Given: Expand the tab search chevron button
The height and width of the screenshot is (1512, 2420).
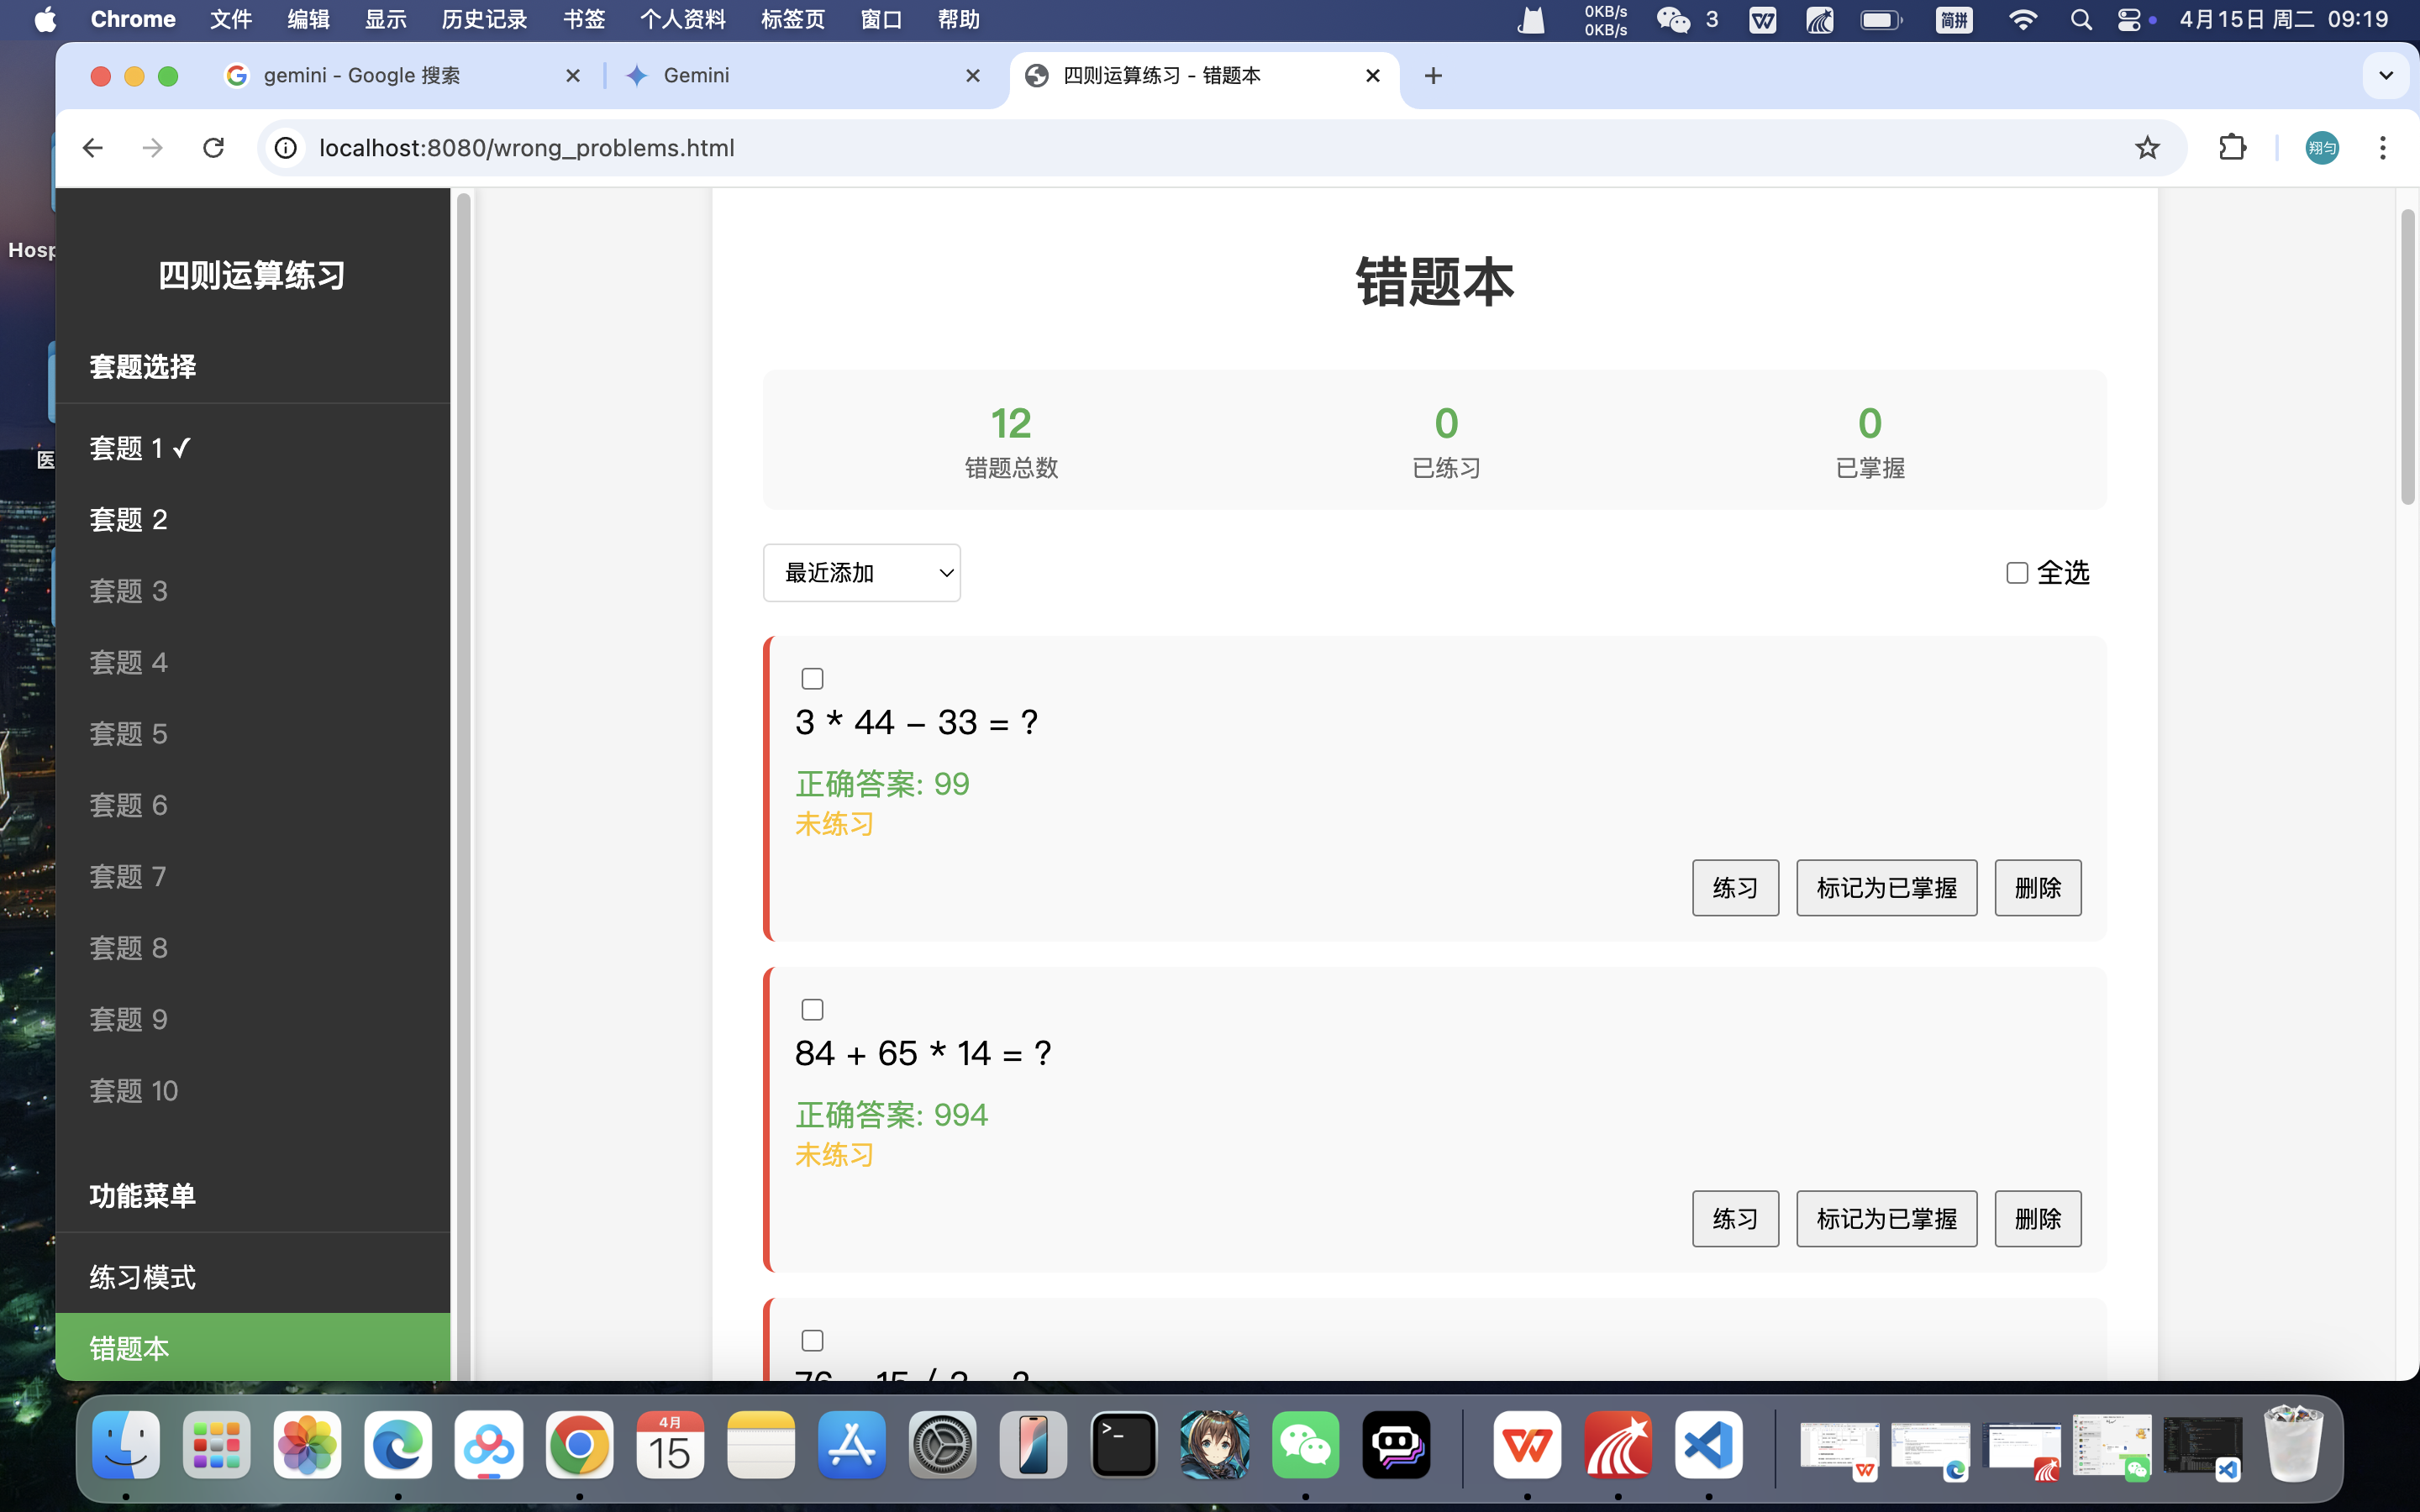Looking at the screenshot, I should point(2385,76).
